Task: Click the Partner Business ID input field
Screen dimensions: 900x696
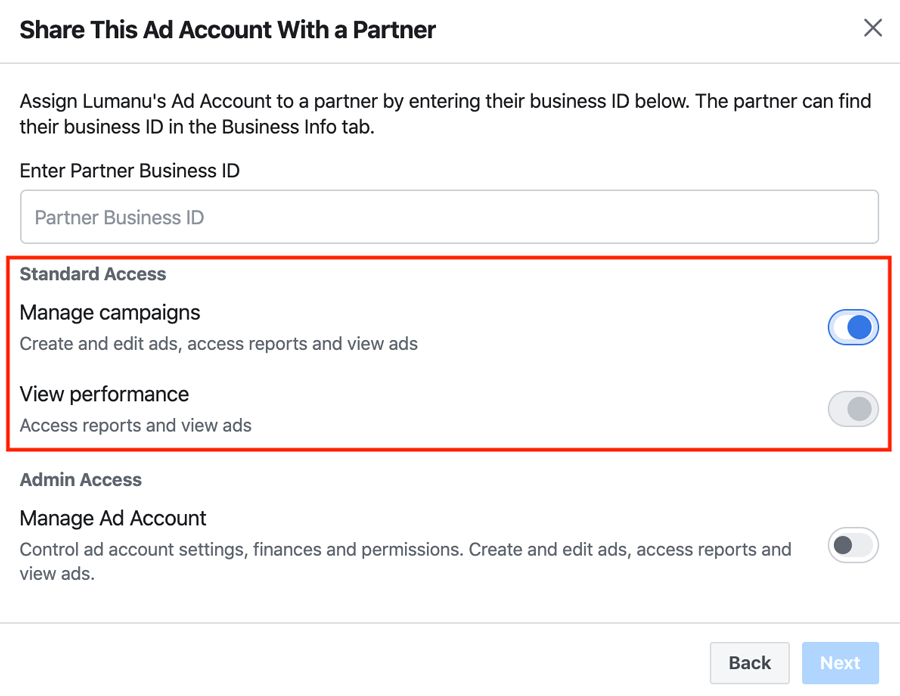Action: [x=449, y=217]
